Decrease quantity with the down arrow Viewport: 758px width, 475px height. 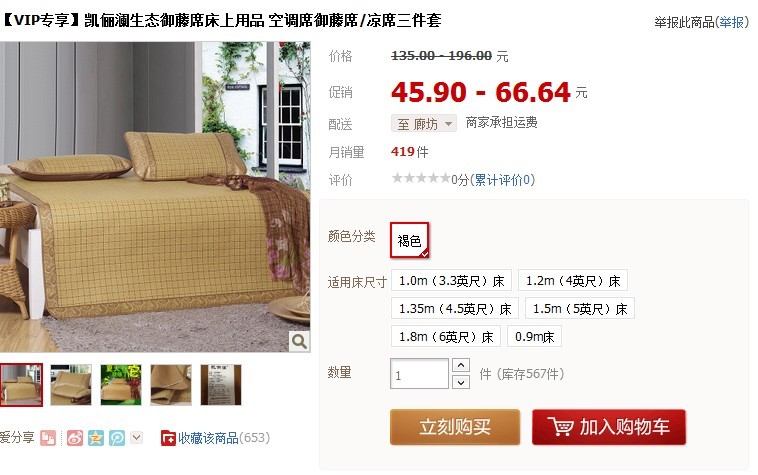pos(461,382)
